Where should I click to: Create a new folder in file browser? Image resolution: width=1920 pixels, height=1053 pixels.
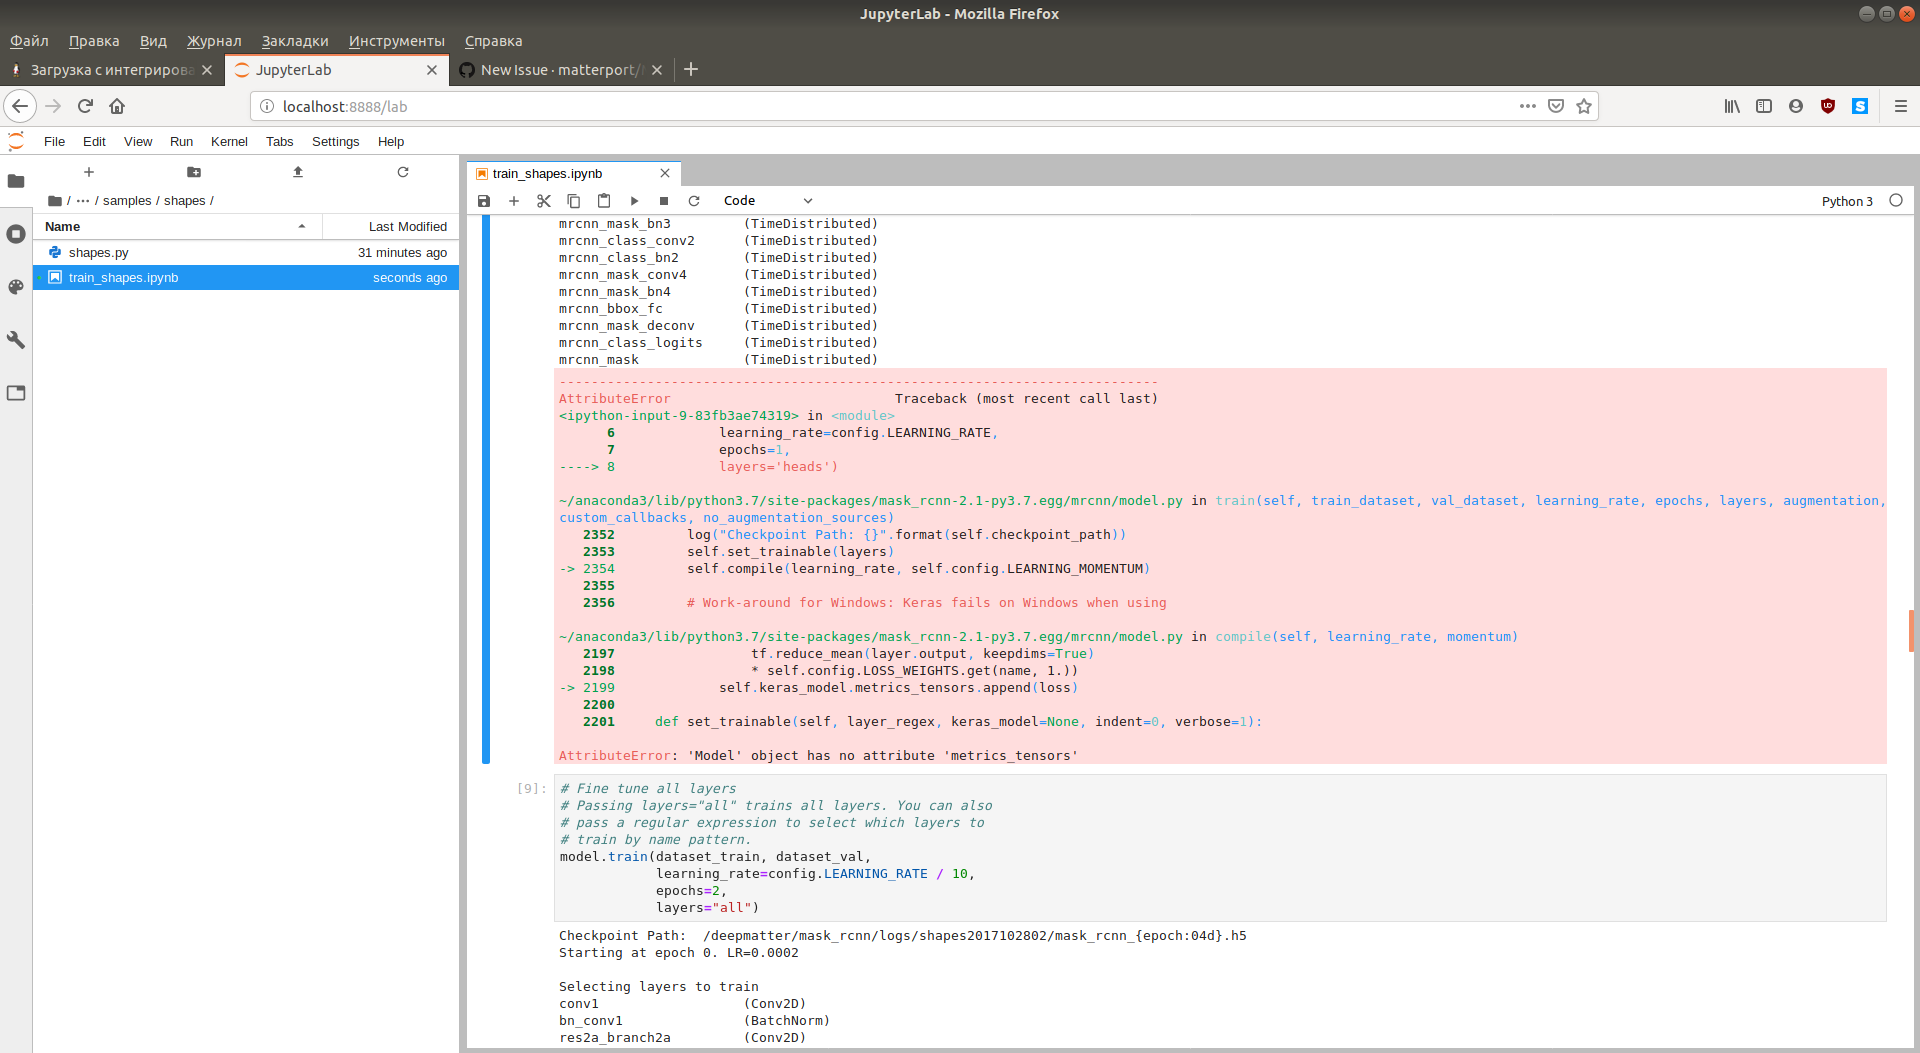(194, 172)
